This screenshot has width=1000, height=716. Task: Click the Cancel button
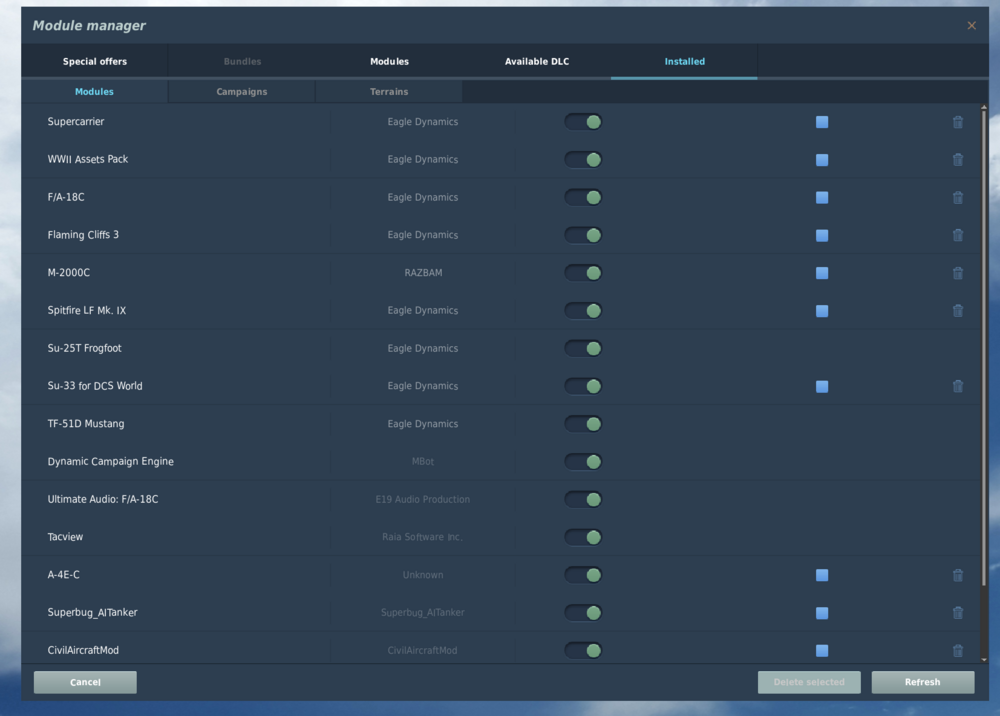(85, 682)
